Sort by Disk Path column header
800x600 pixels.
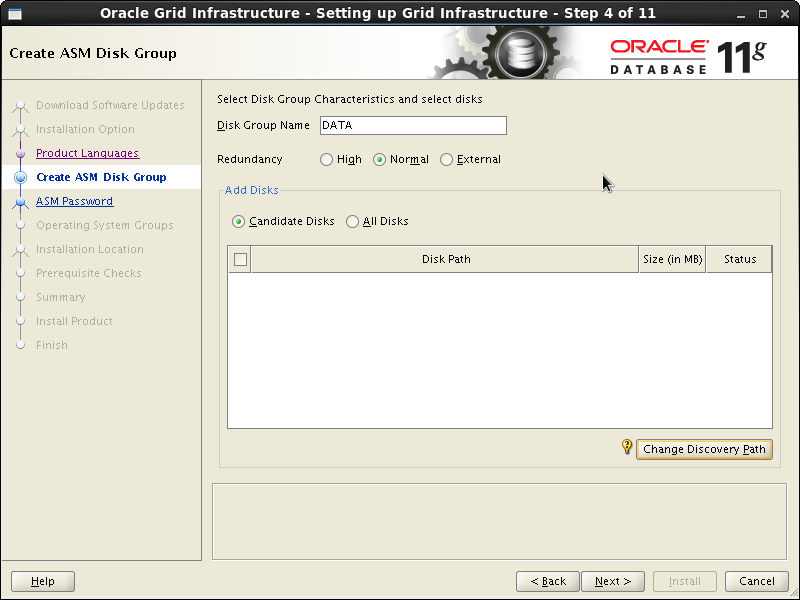445,259
